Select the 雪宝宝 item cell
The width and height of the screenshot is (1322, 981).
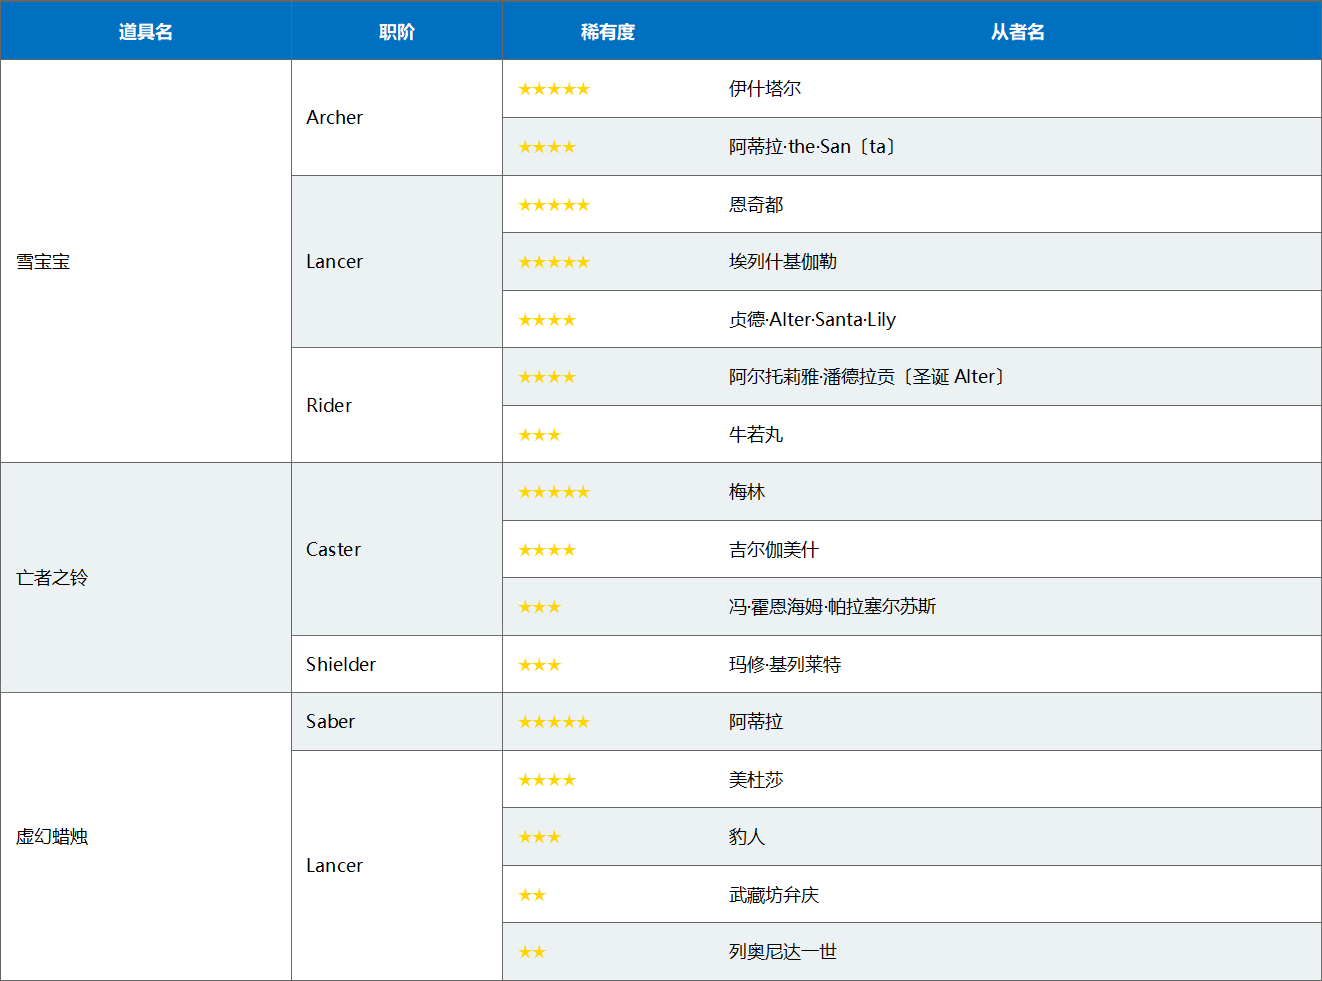[146, 261]
